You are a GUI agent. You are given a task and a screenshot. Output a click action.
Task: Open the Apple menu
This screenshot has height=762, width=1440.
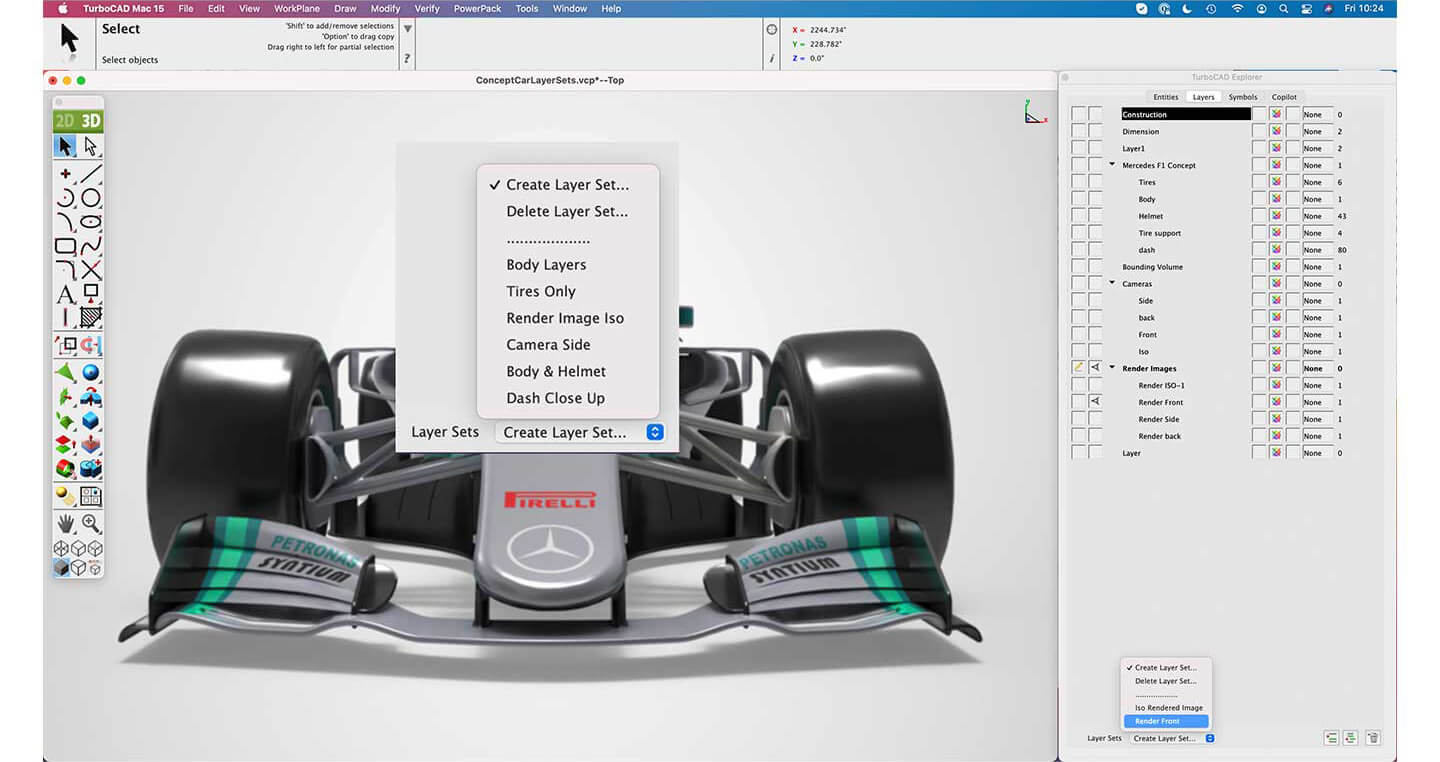tap(62, 8)
